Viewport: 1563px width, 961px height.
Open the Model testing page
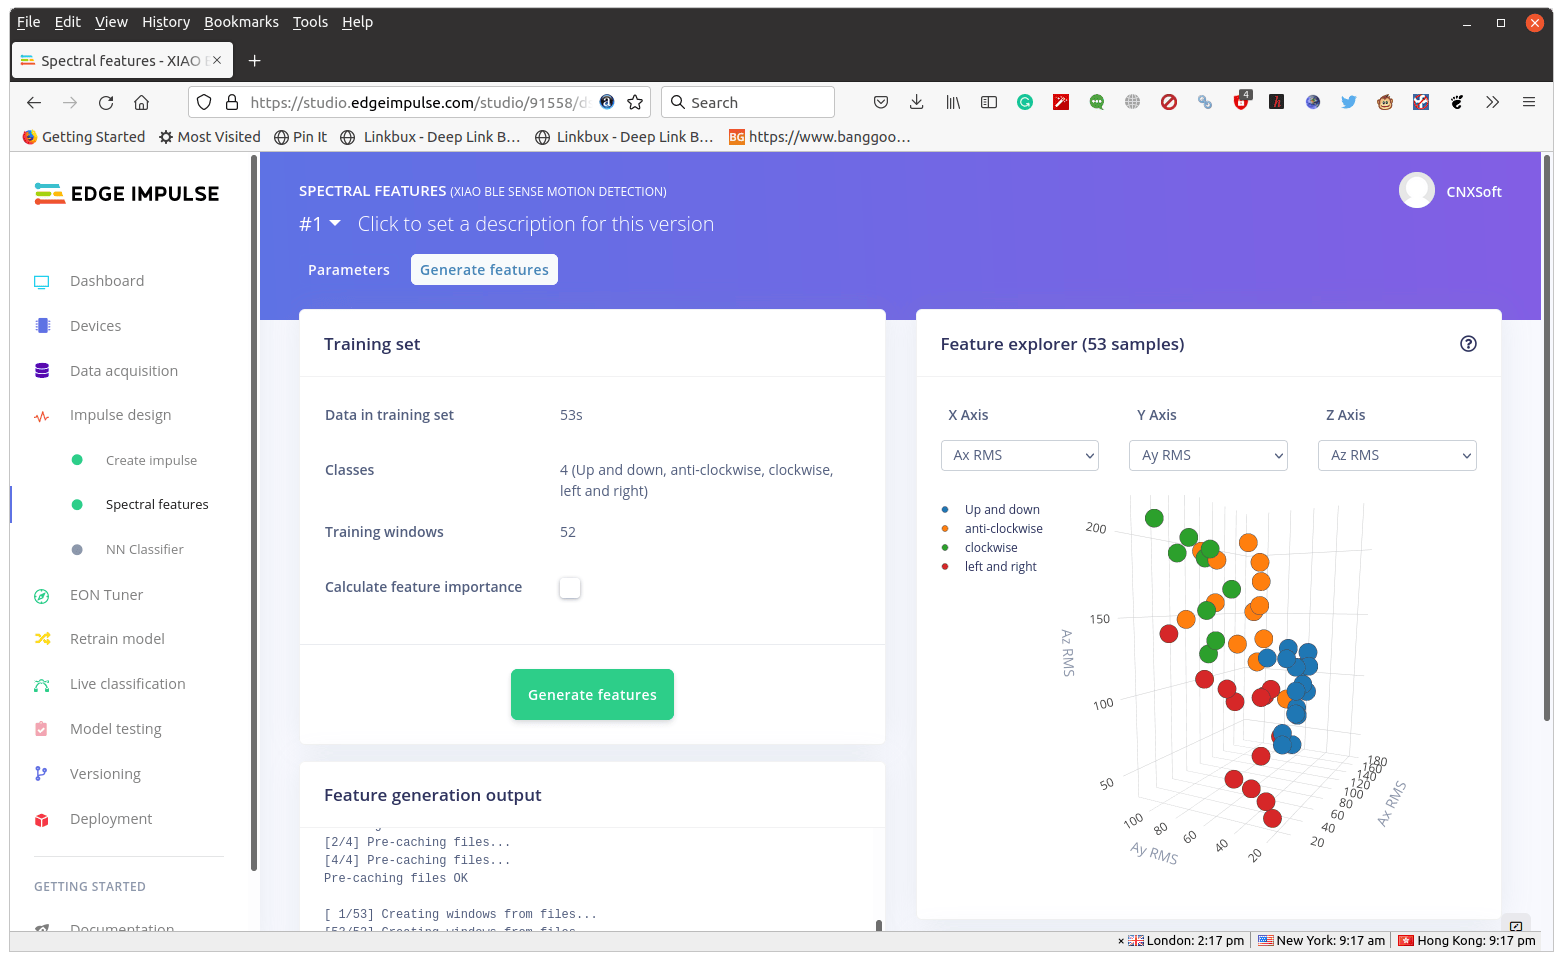point(115,729)
